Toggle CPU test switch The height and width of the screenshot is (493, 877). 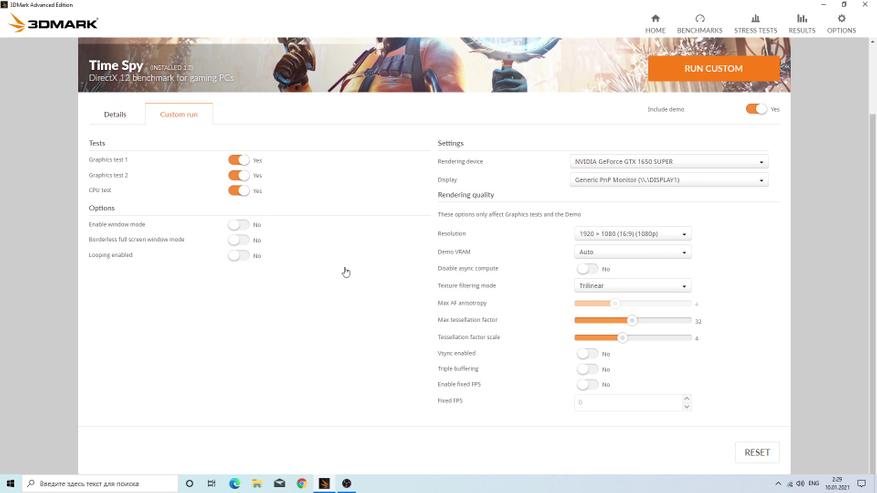239,190
